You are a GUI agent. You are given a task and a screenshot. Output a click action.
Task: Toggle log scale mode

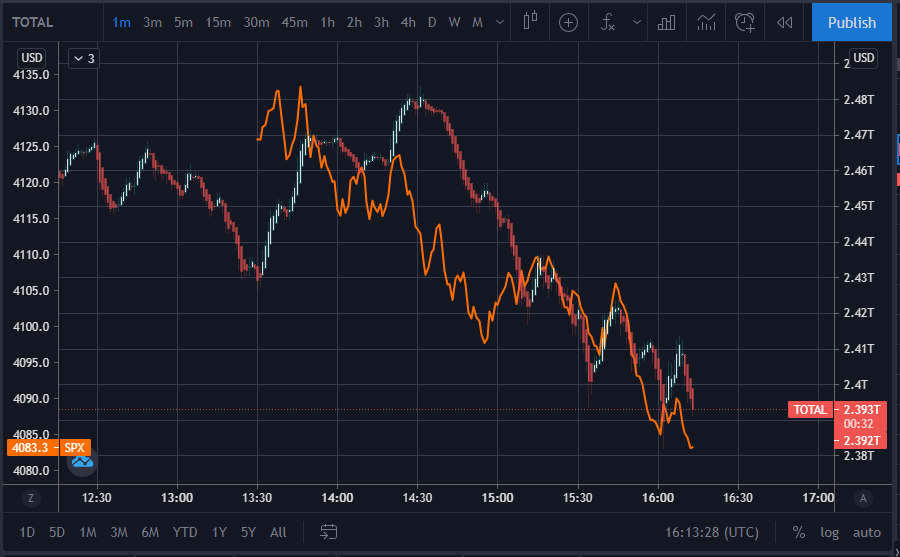(829, 532)
